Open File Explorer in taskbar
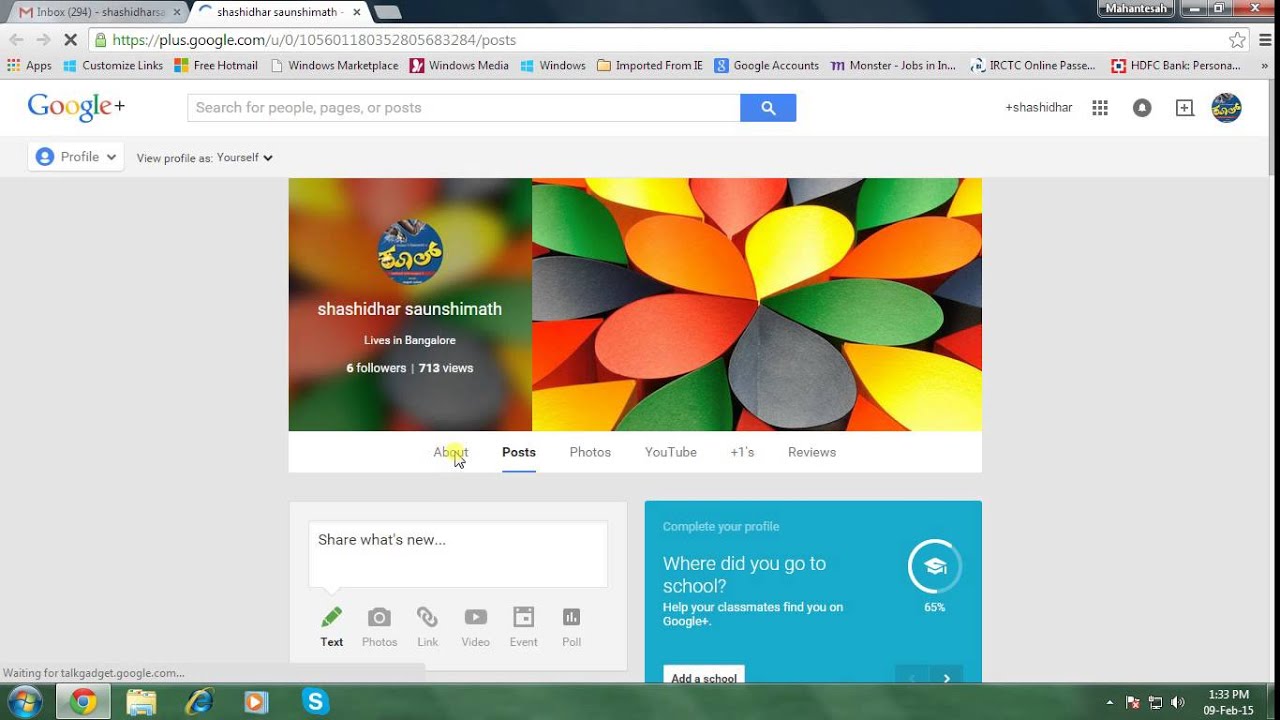The height and width of the screenshot is (720, 1280). [142, 702]
